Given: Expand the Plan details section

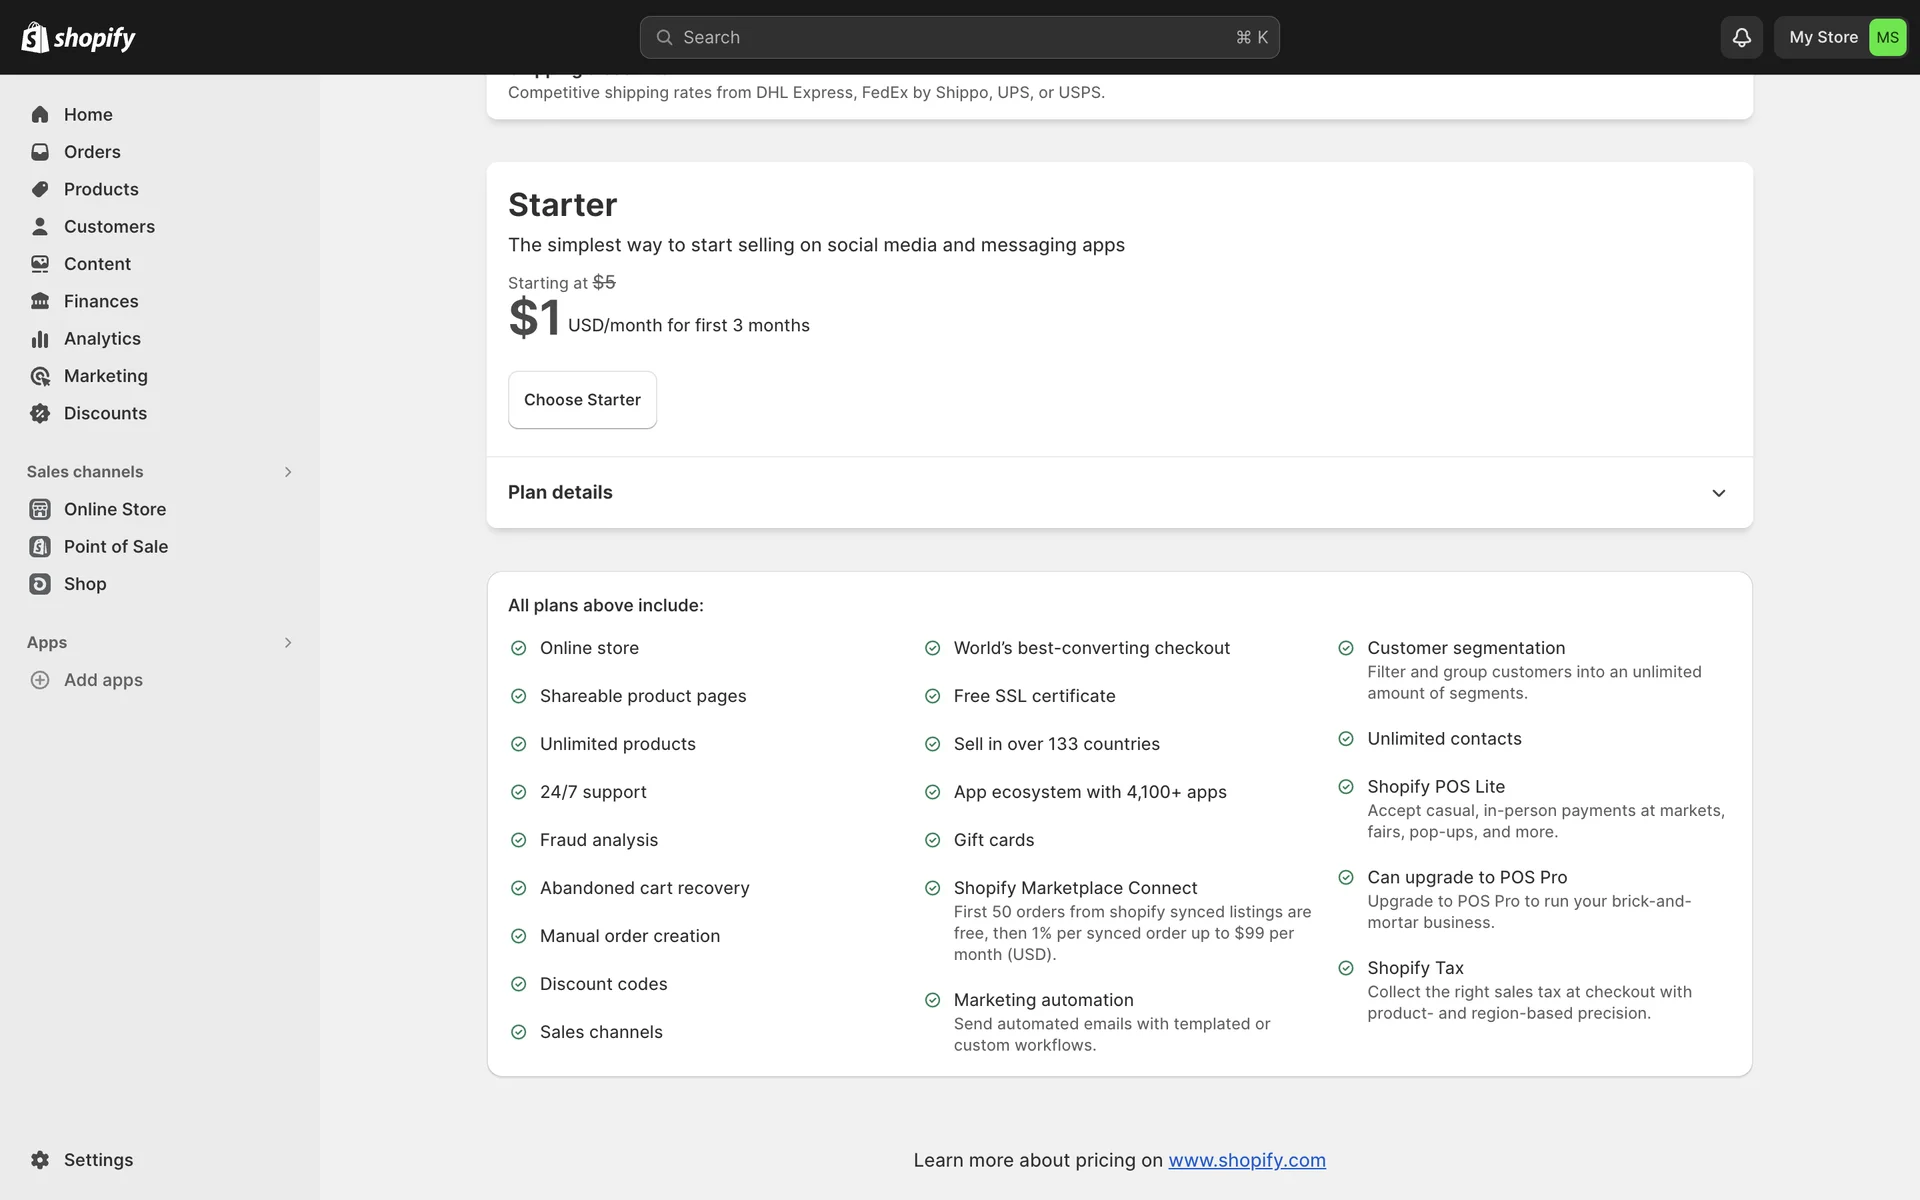Looking at the screenshot, I should [1718, 493].
